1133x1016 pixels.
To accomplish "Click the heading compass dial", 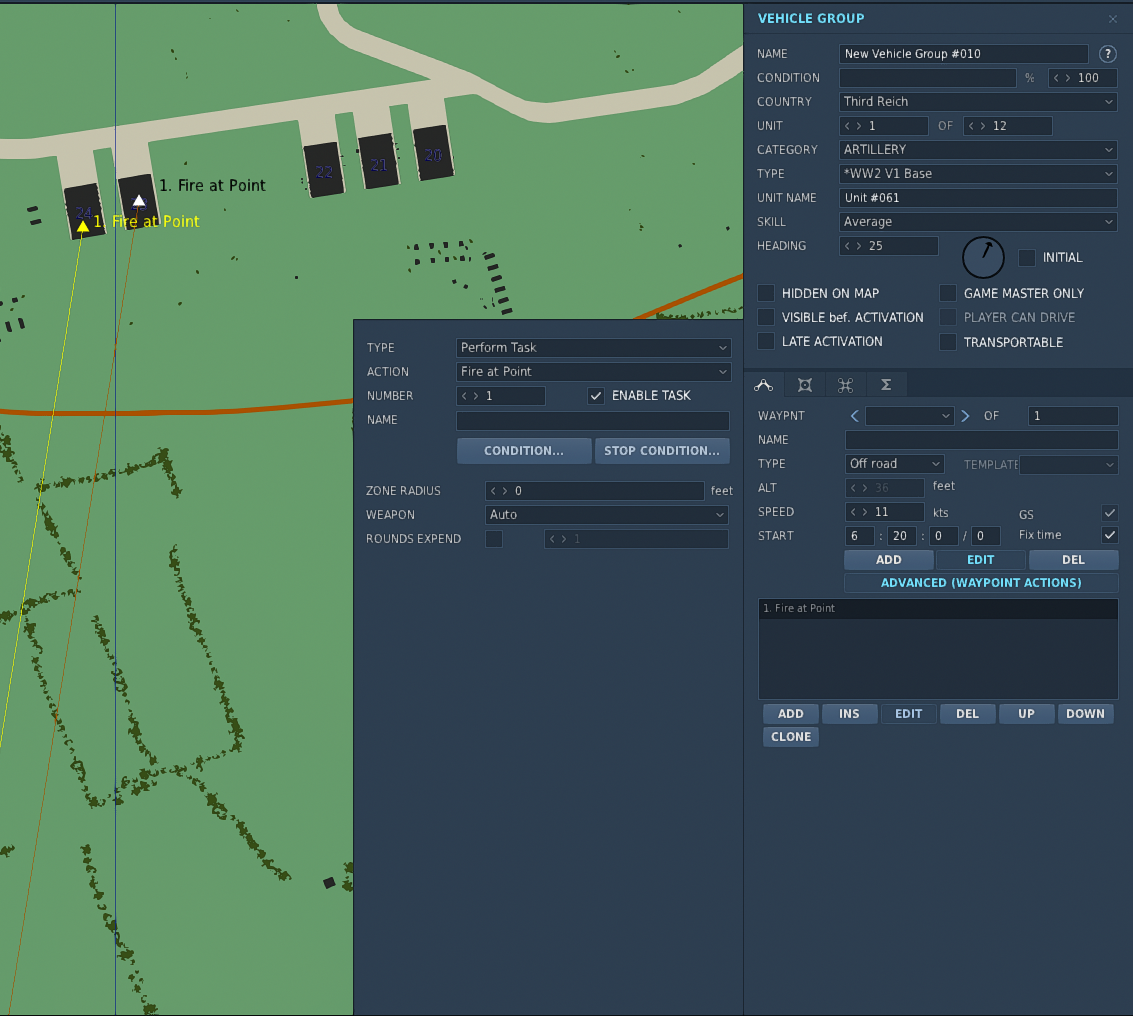I will [x=983, y=257].
